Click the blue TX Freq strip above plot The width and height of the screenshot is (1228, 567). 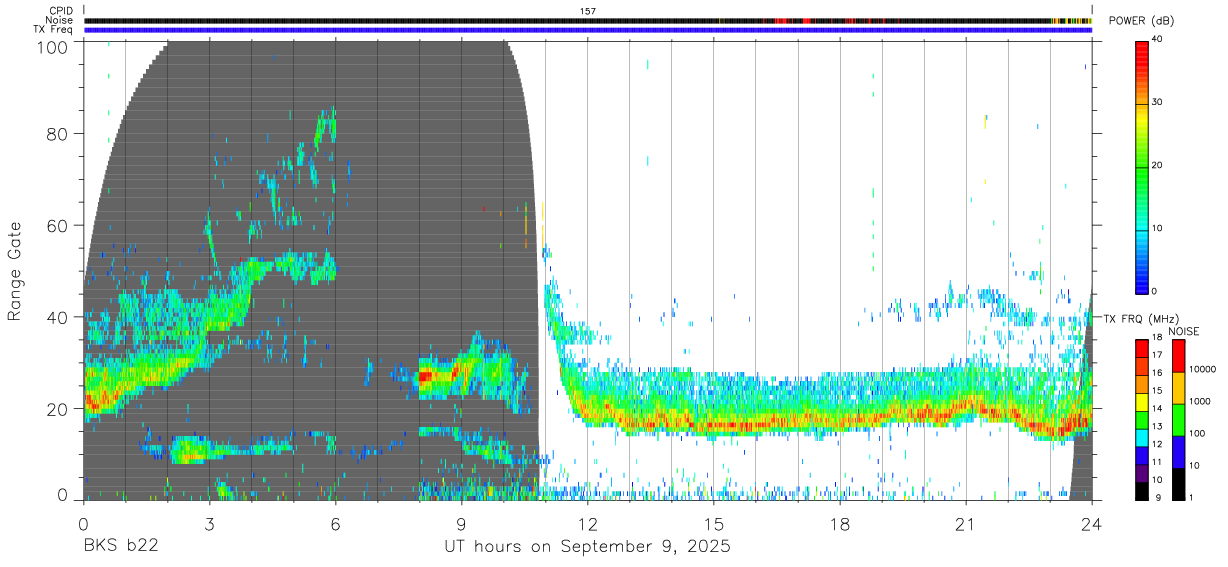tap(588, 30)
